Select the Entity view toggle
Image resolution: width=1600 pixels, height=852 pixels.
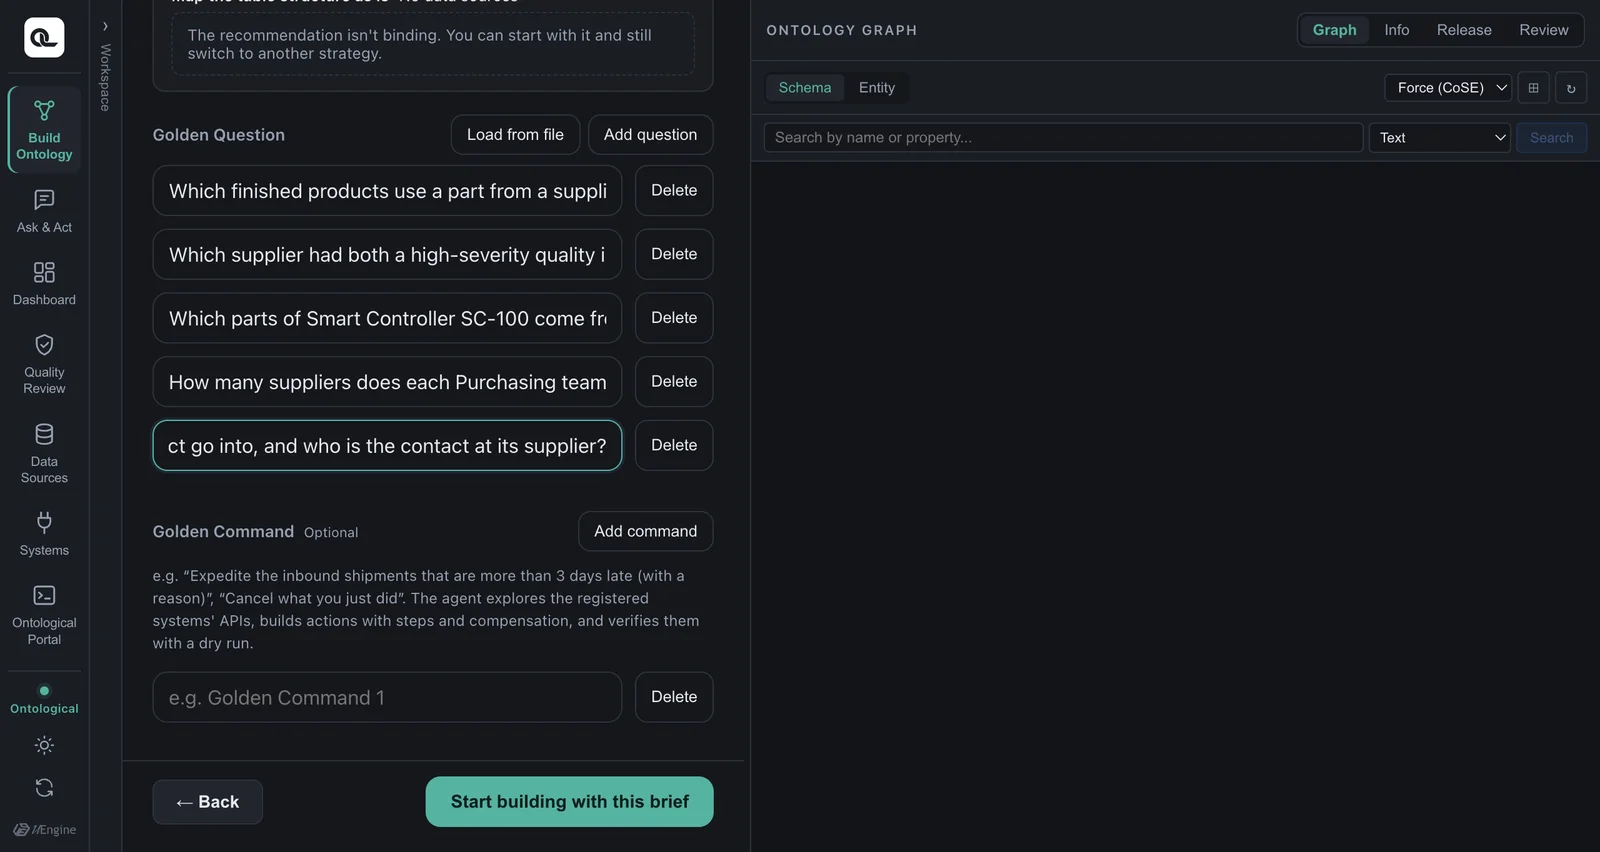pyautogui.click(x=877, y=88)
